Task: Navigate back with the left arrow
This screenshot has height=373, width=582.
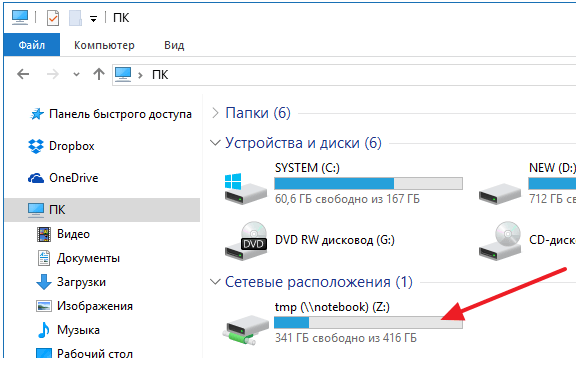Action: click(23, 74)
